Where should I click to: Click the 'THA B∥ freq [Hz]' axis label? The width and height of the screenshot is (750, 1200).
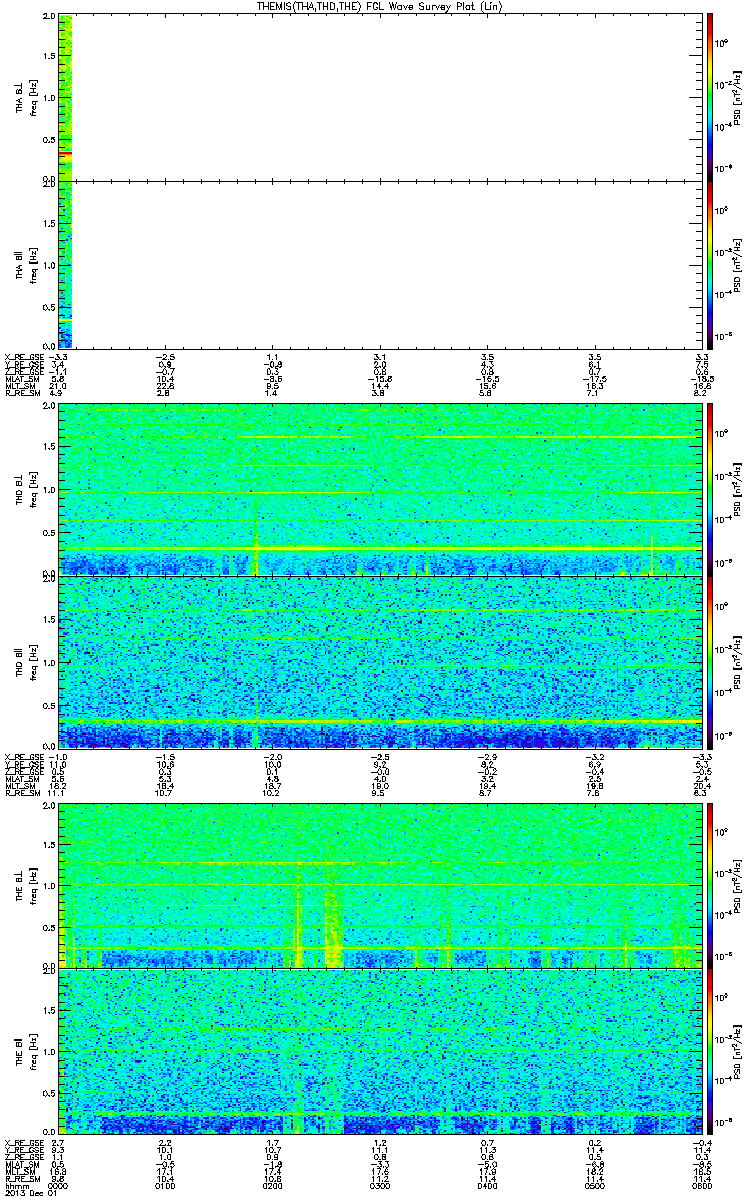point(26,264)
